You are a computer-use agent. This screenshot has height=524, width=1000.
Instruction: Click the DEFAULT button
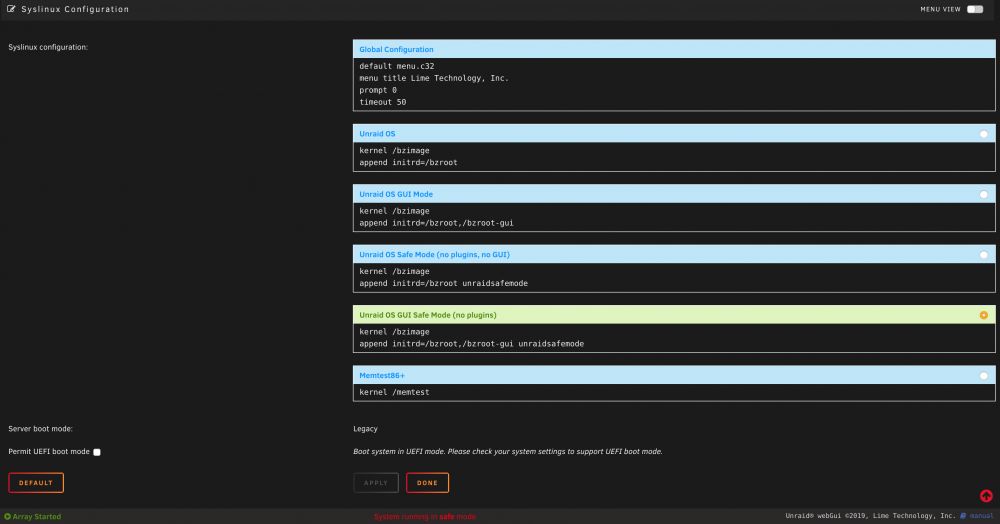36,483
